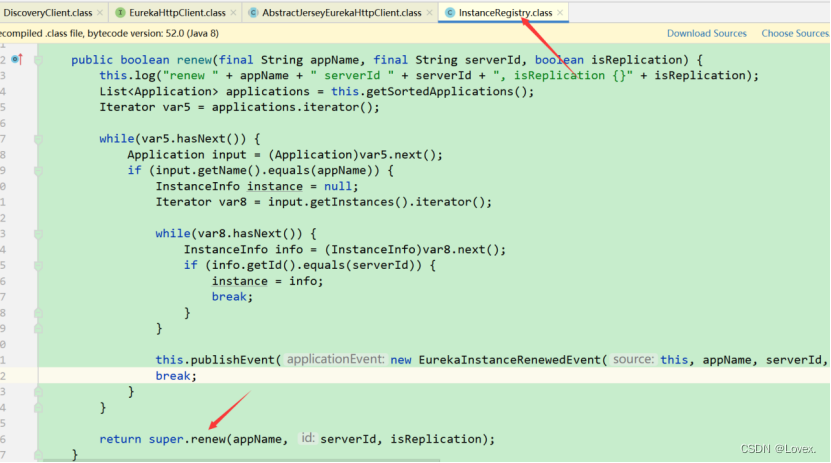Click the input.getInstances().iterator() call
This screenshot has height=463, width=831.
(x=379, y=202)
